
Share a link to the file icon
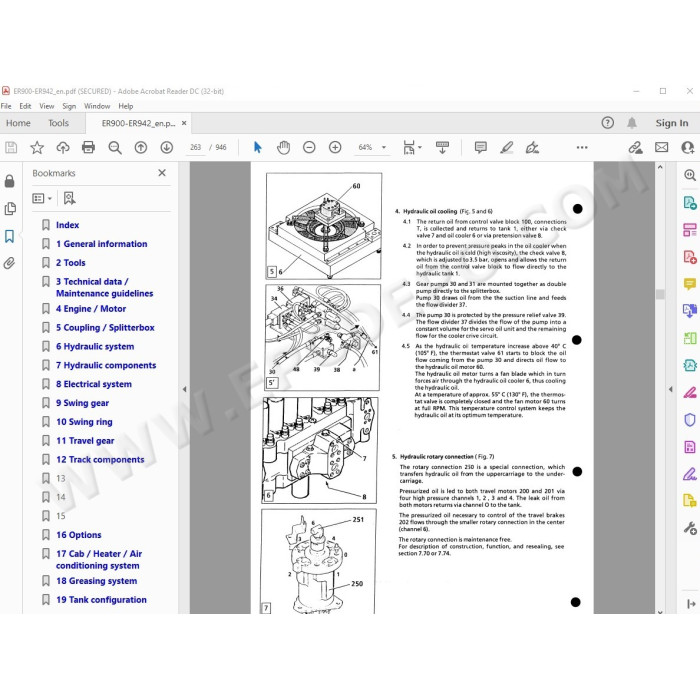[x=635, y=147]
